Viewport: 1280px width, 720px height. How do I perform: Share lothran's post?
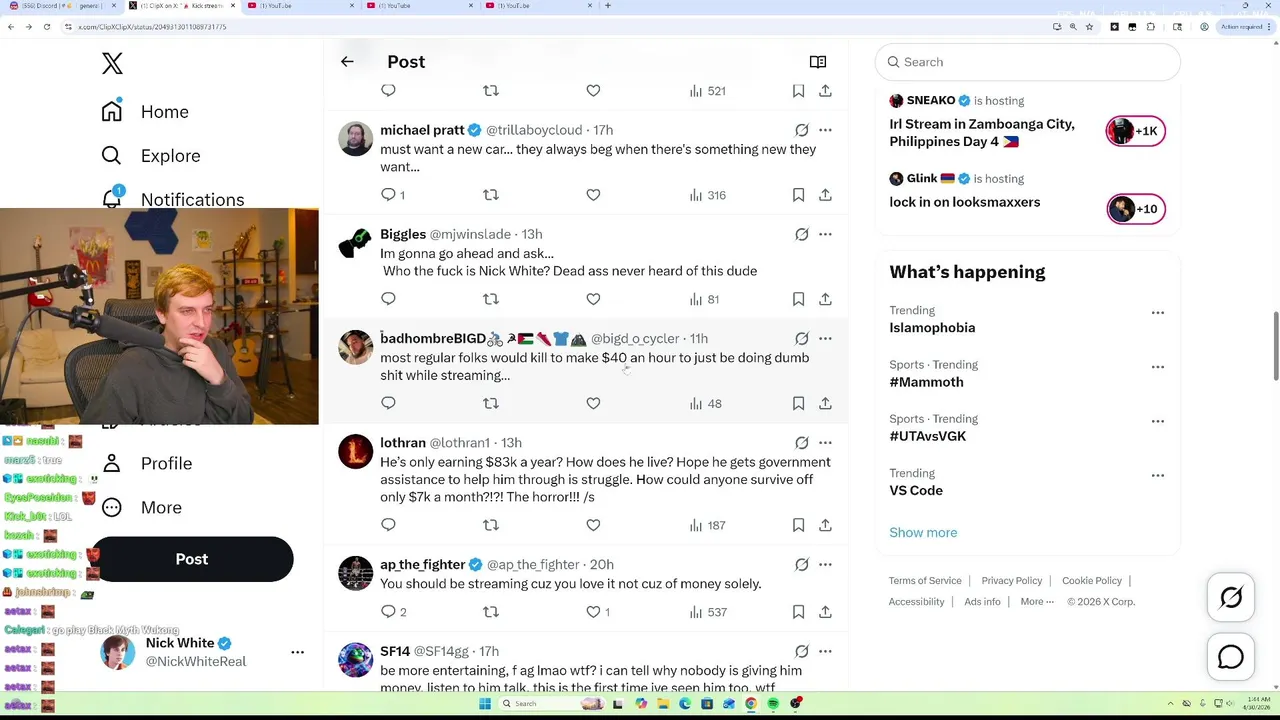825,525
